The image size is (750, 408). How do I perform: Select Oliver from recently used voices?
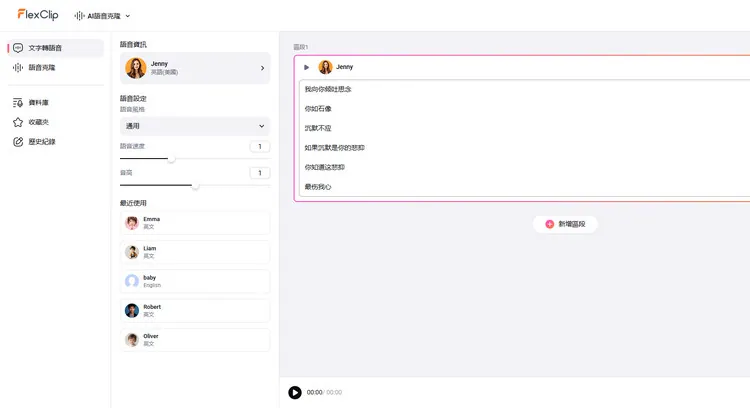click(x=195, y=340)
